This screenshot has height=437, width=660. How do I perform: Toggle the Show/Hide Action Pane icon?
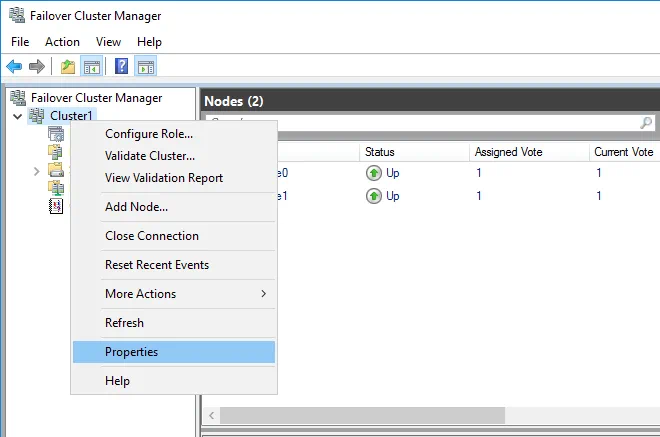(x=145, y=67)
